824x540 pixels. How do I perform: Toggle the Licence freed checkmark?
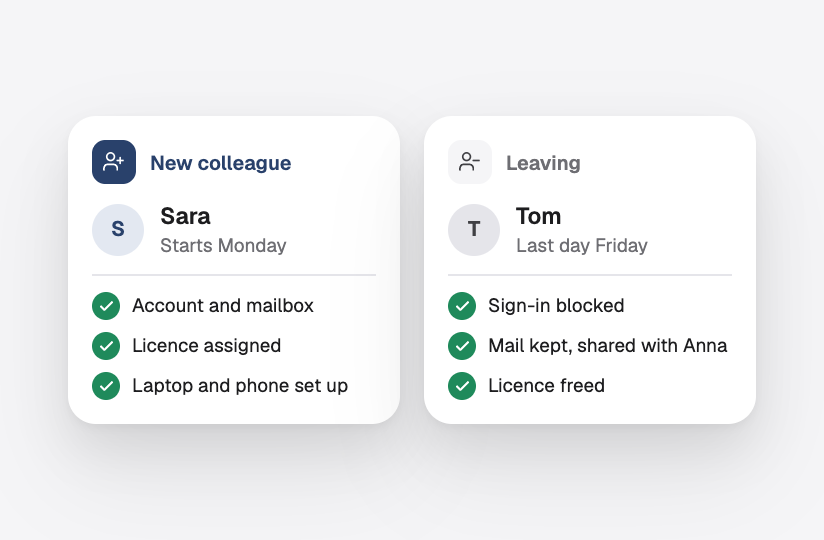click(462, 386)
